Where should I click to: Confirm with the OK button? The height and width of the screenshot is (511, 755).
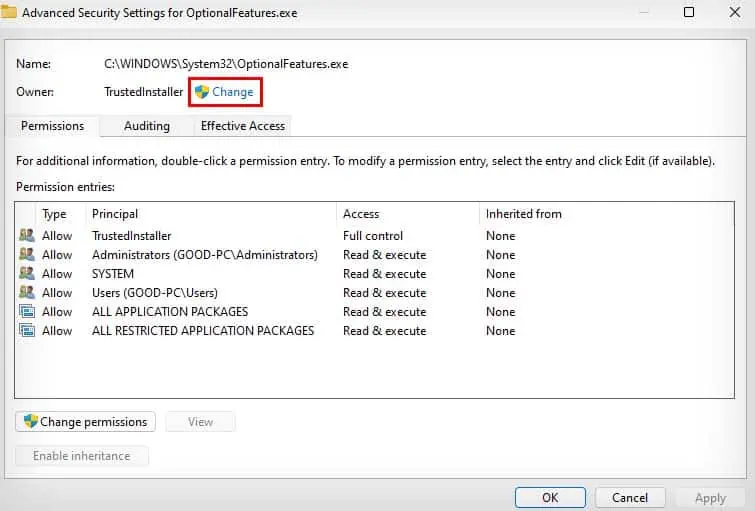[550, 498]
